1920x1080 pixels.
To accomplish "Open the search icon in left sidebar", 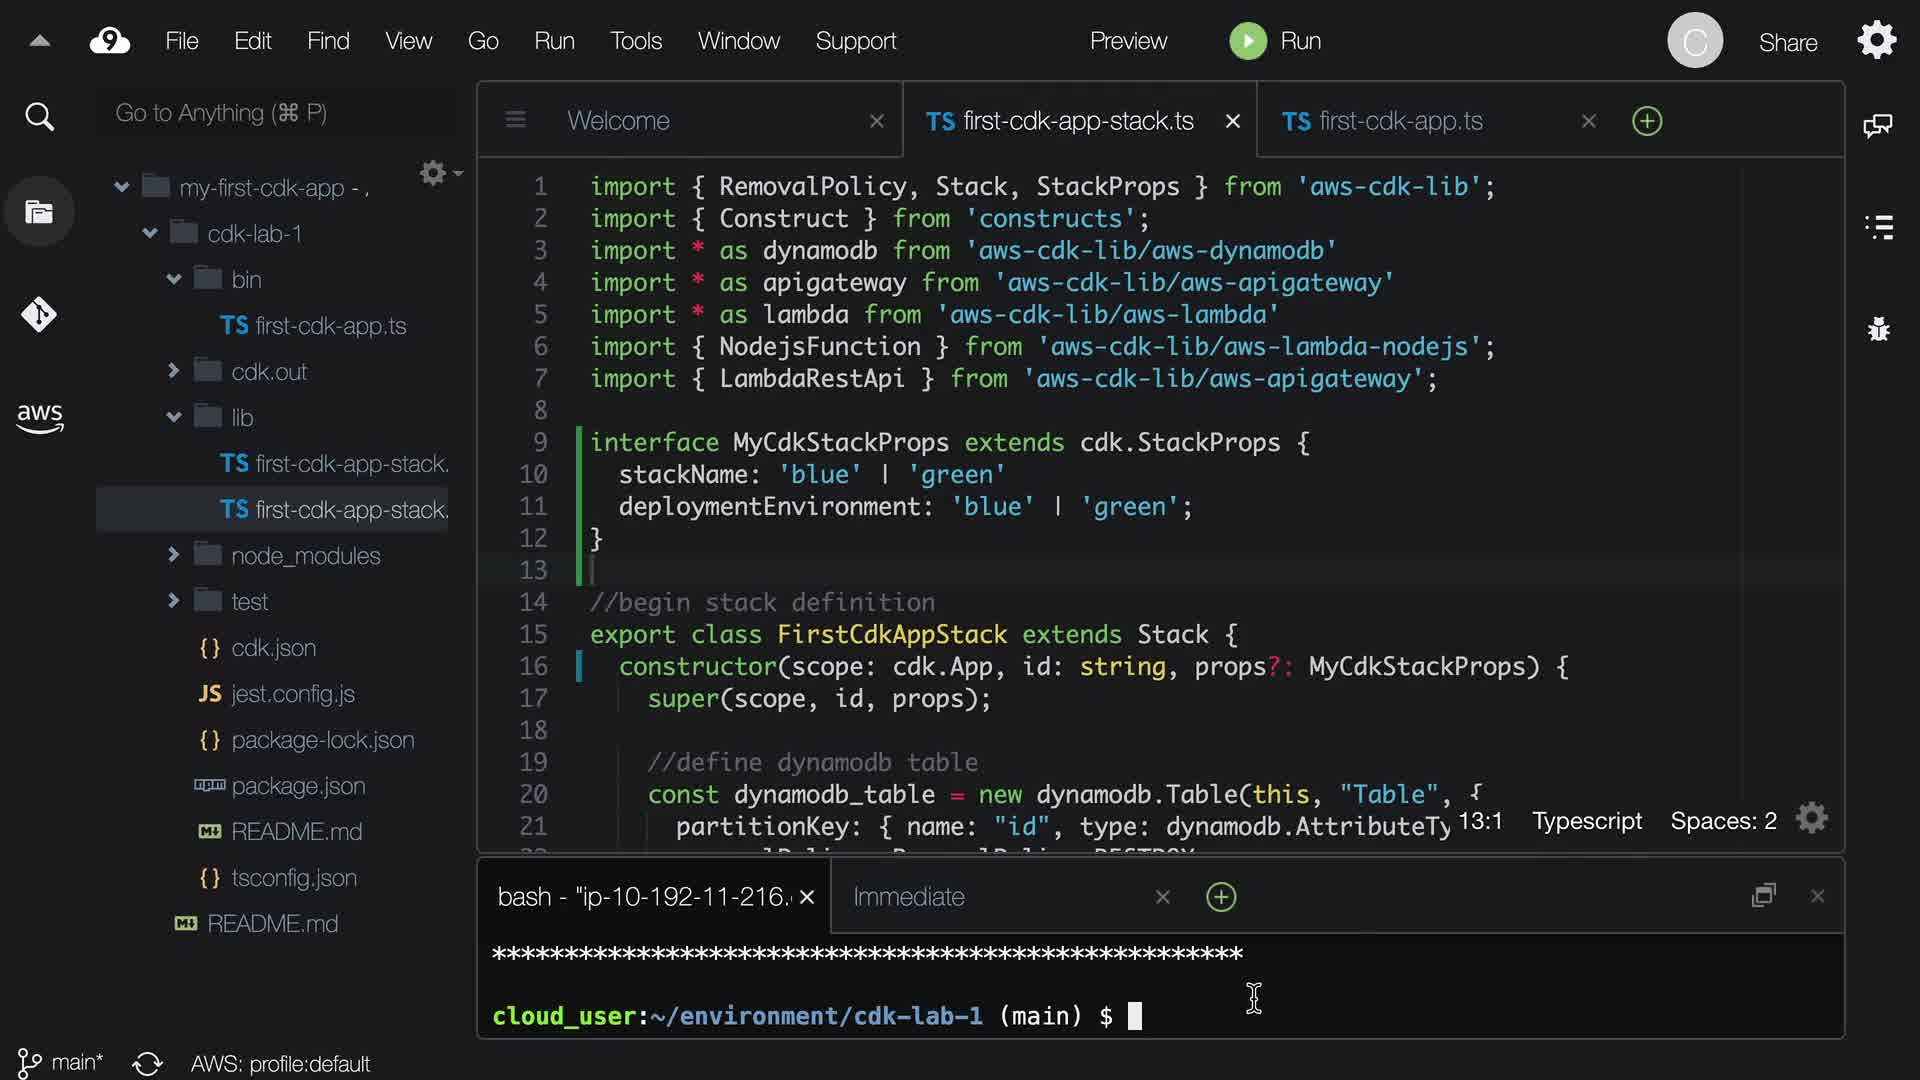I will [x=39, y=117].
